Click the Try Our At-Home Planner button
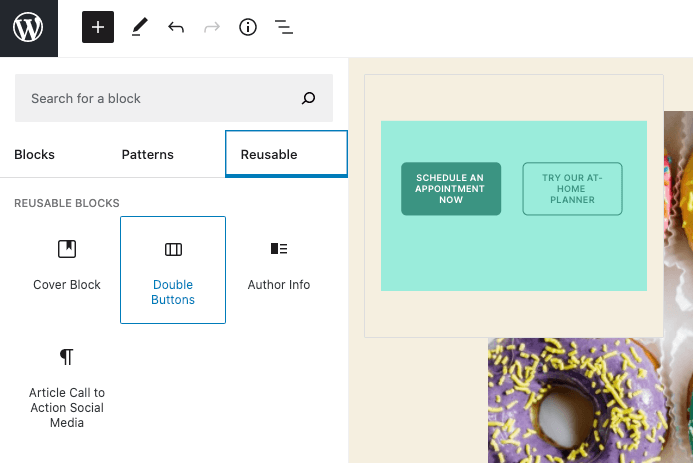This screenshot has height=463, width=693. click(572, 188)
